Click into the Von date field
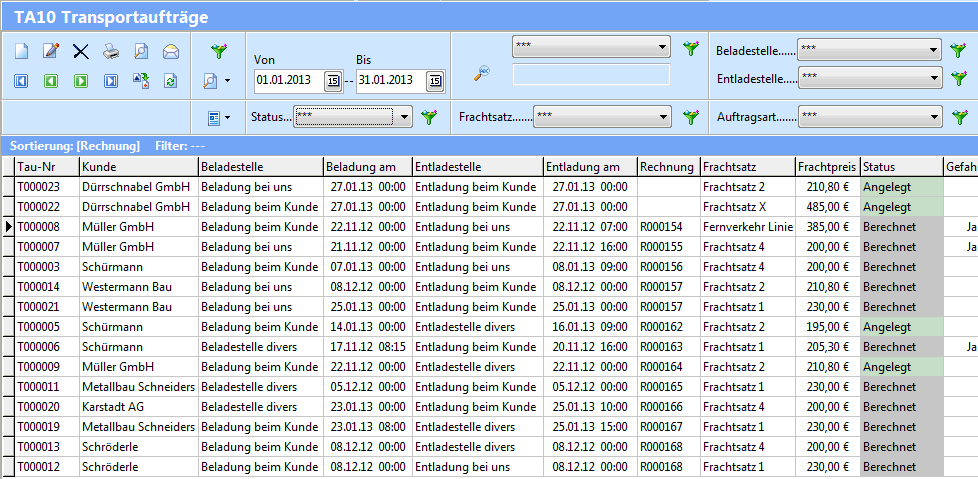 [x=288, y=80]
